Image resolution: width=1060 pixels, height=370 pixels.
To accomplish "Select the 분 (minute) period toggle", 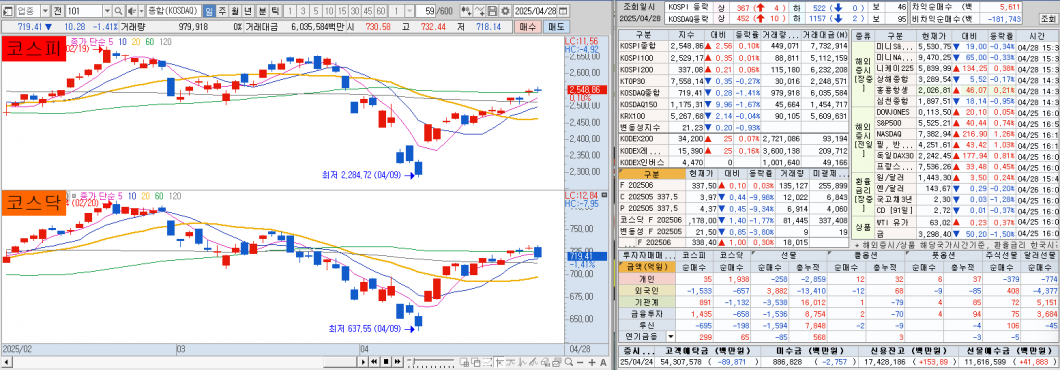I will pos(262,11).
